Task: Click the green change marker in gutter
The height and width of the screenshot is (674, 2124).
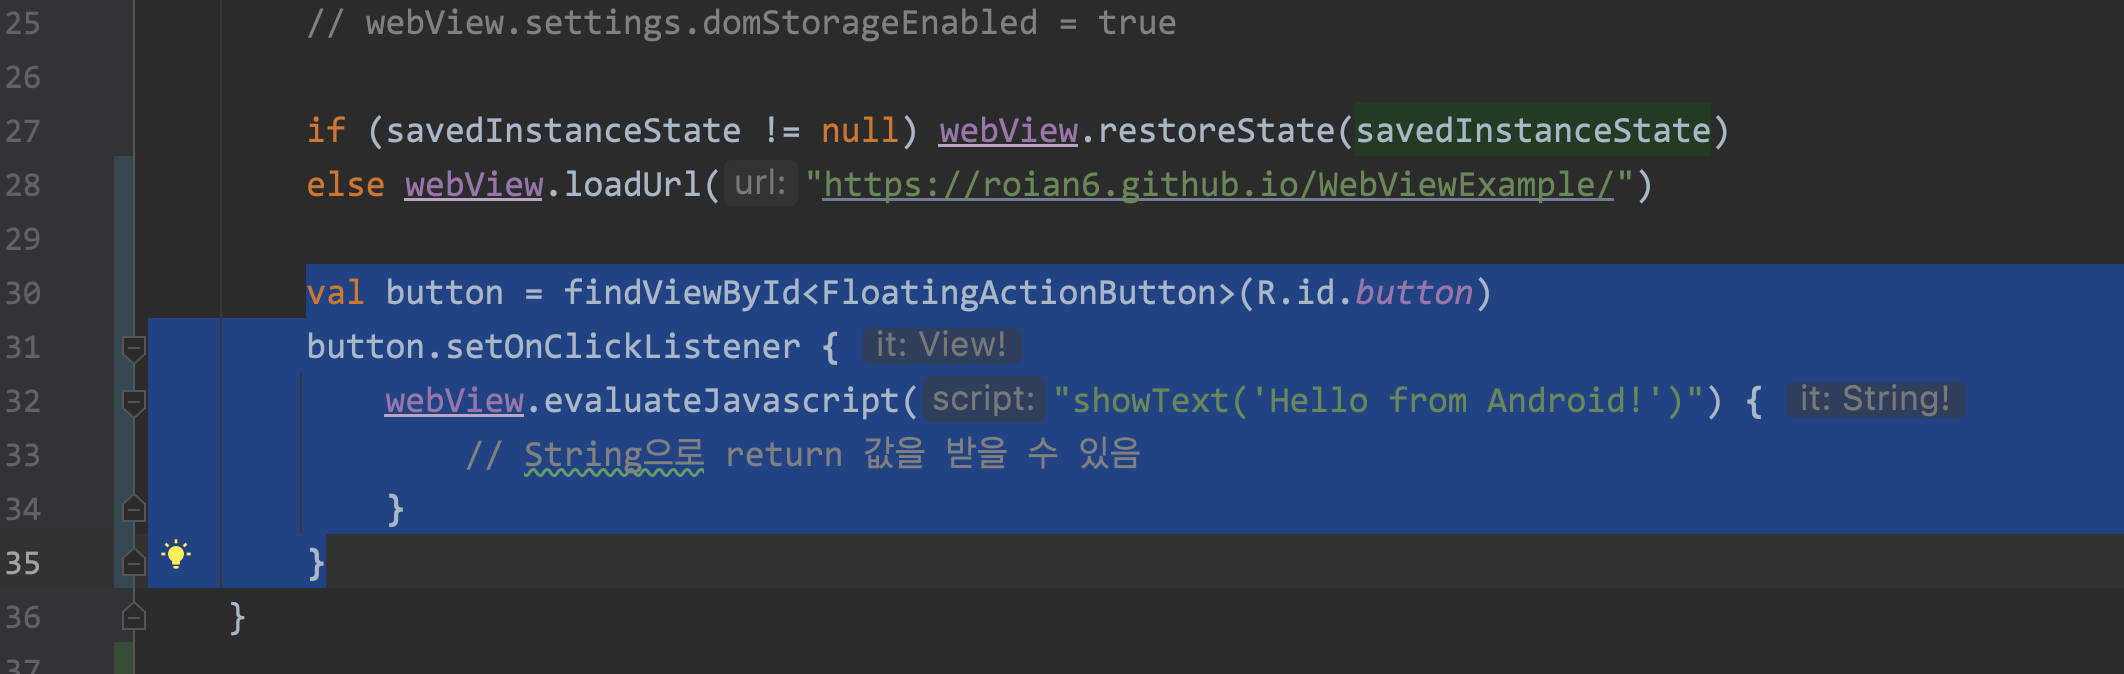Action: [x=123, y=658]
